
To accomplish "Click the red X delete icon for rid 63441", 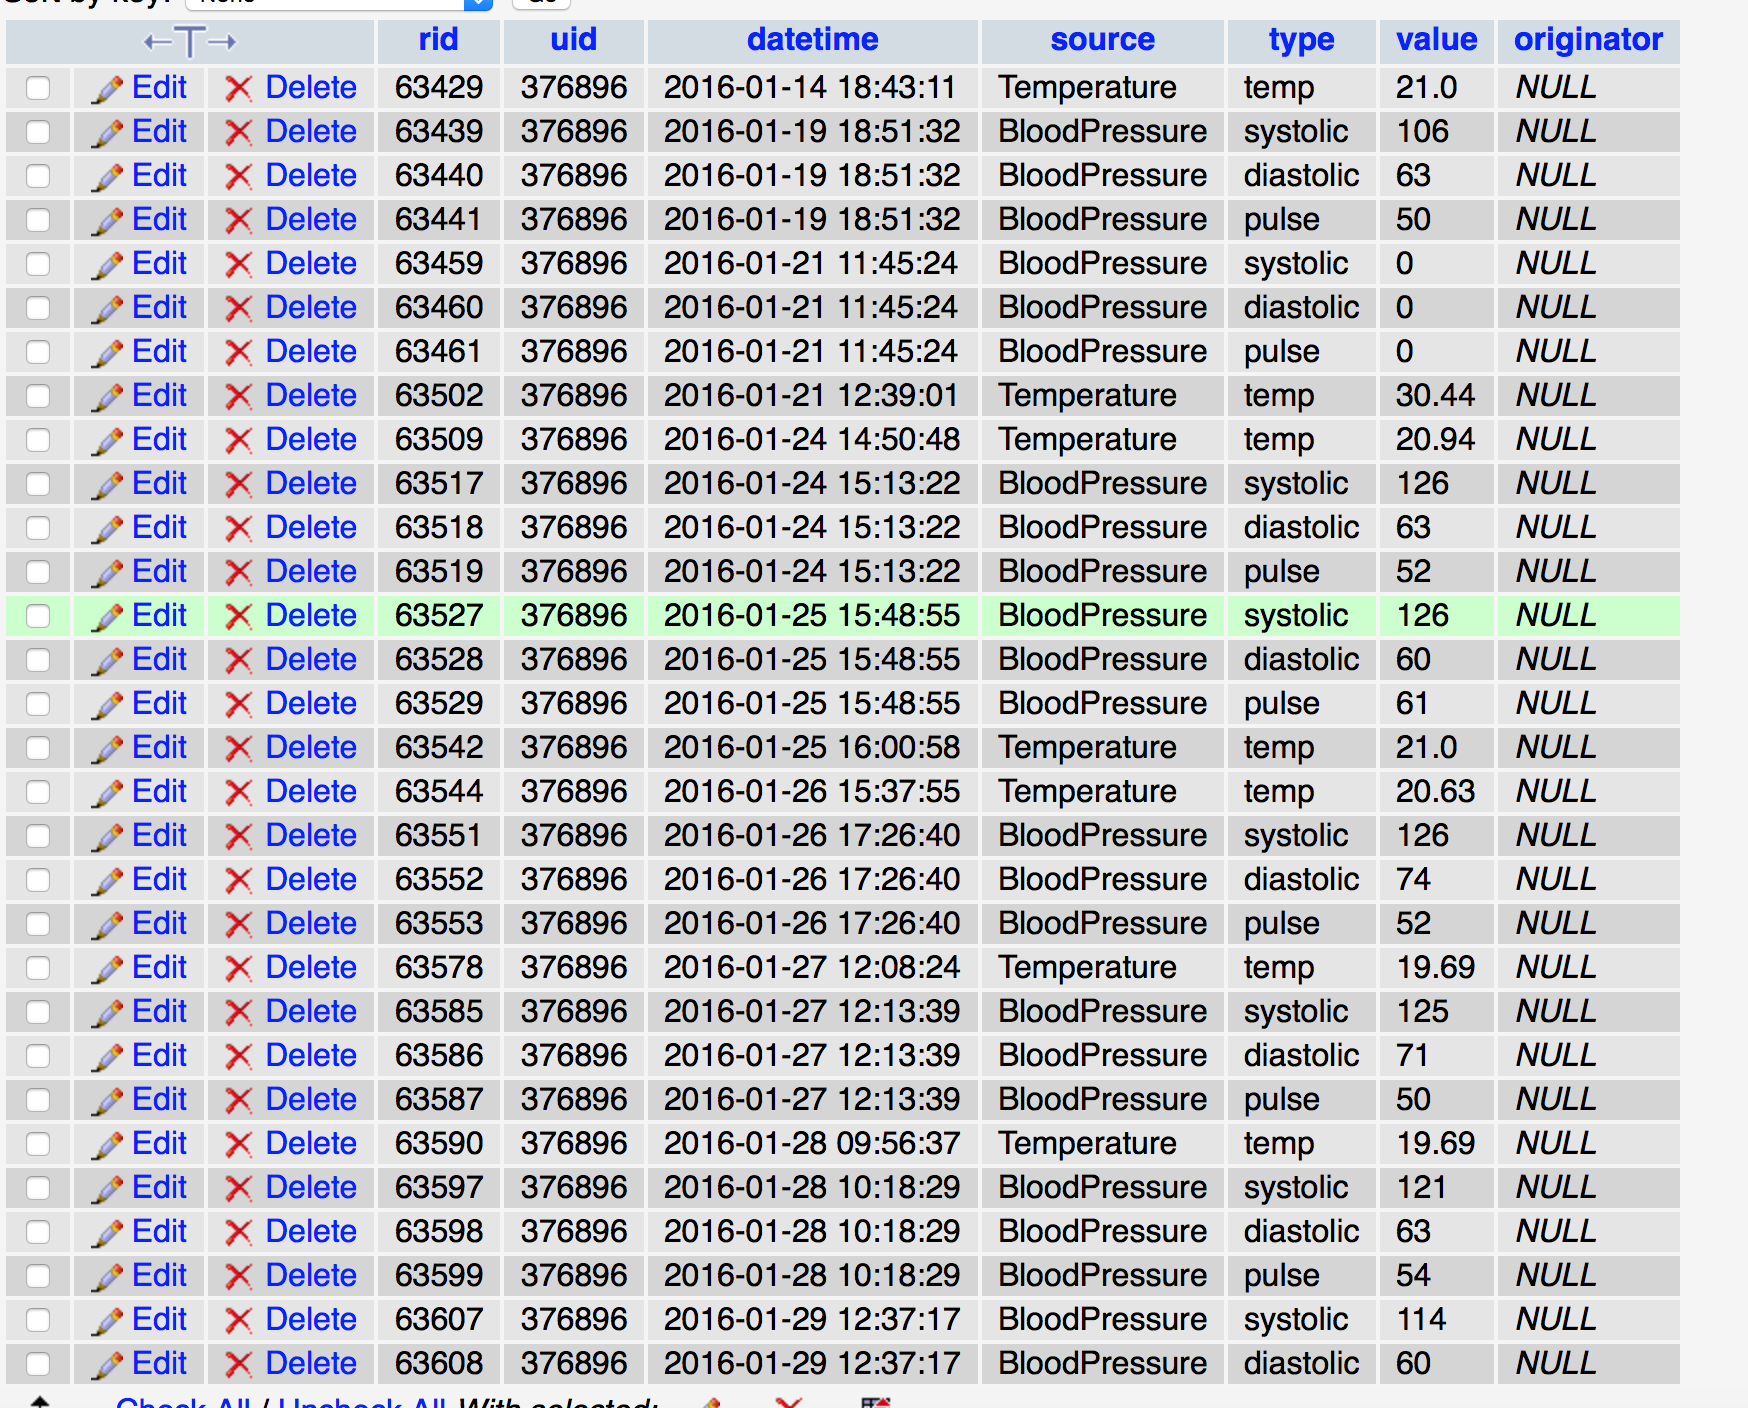I will [x=238, y=221].
